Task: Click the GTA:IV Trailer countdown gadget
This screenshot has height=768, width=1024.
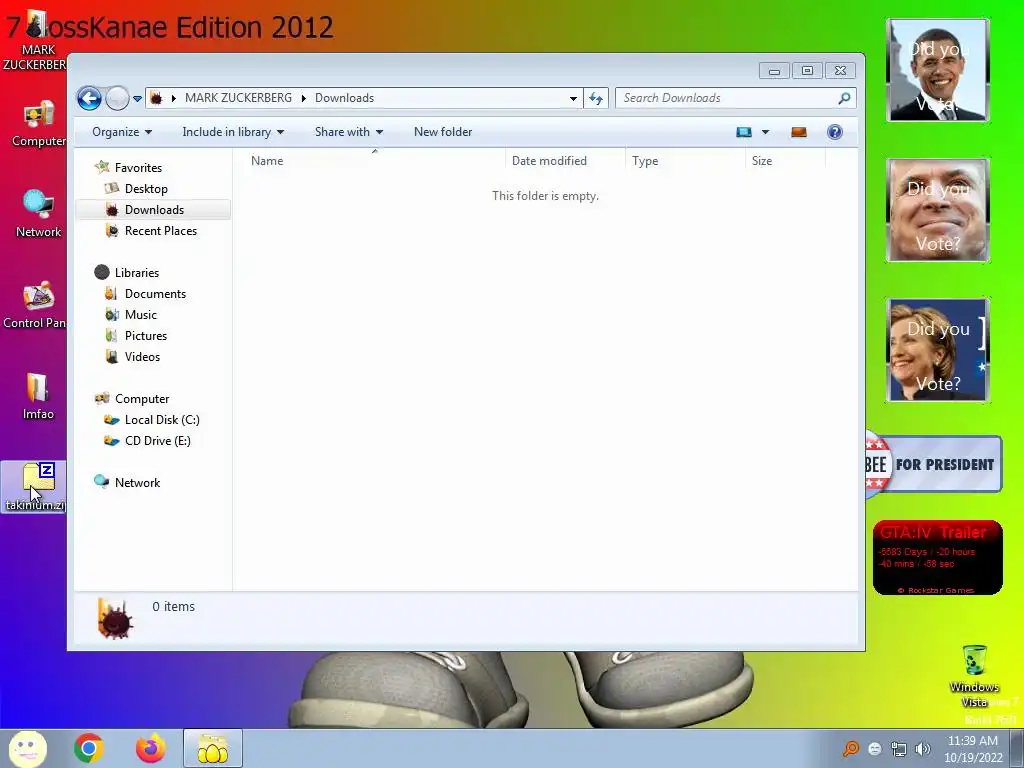Action: click(938, 557)
